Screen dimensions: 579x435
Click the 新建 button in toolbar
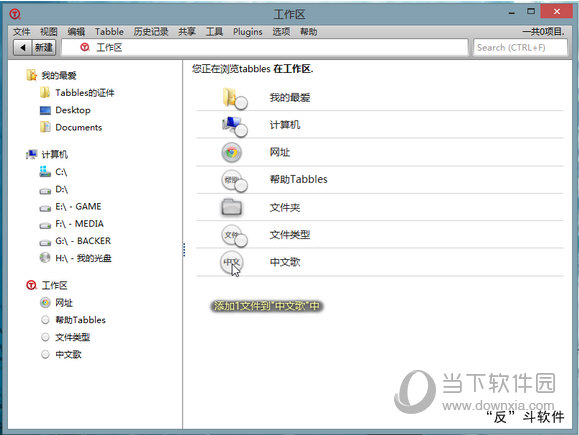point(44,48)
